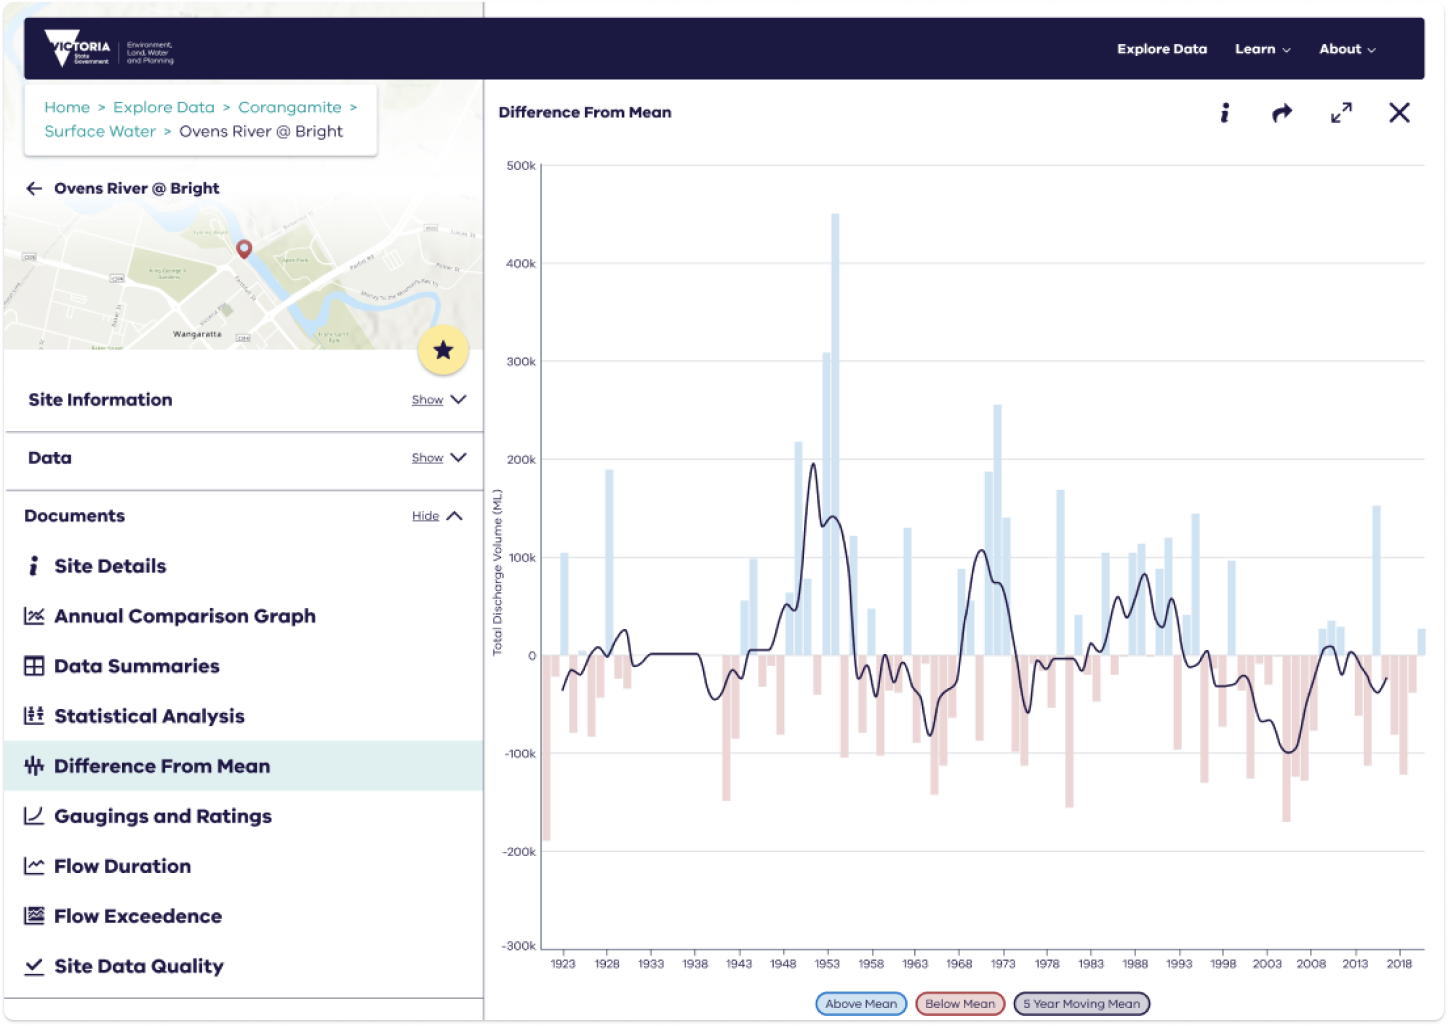Click the back arrow beside Ovens River

(x=34, y=188)
